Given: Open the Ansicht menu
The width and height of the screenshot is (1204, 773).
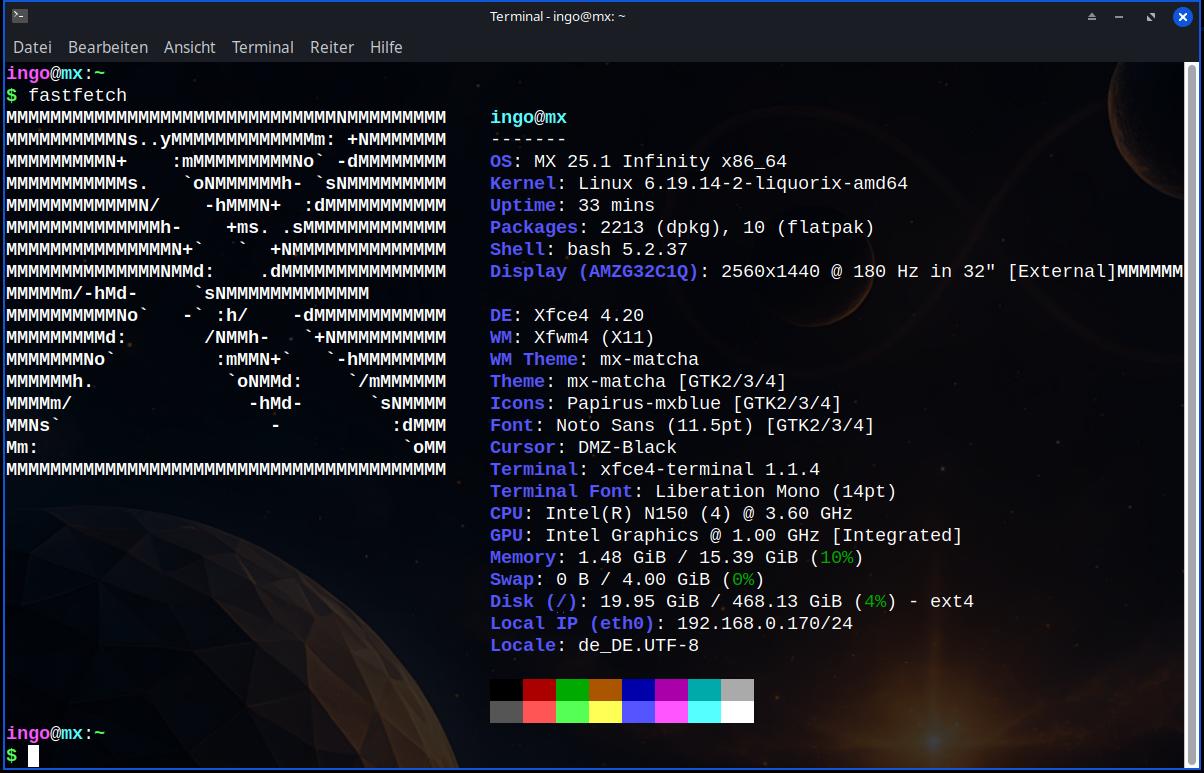Looking at the screenshot, I should 190,47.
